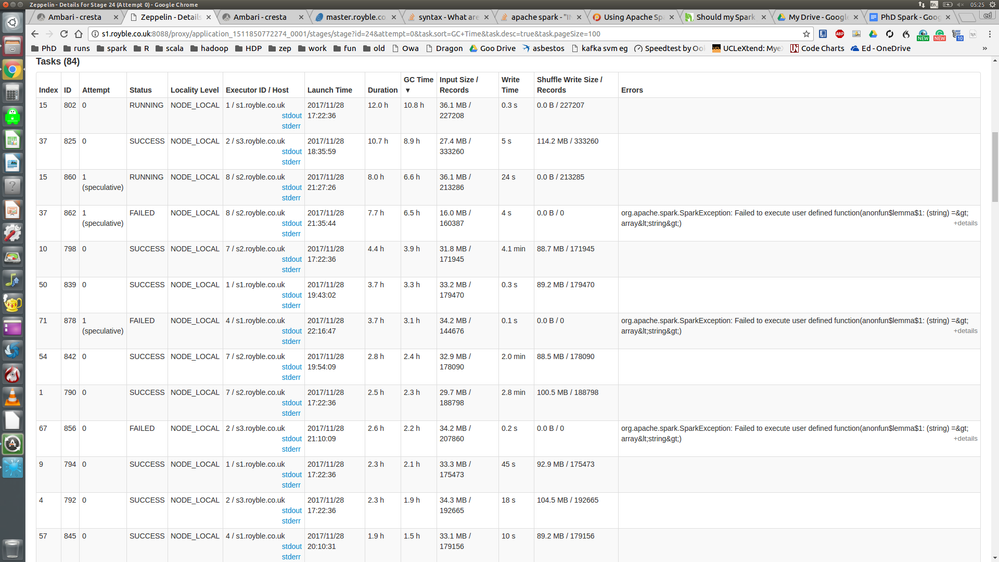The height and width of the screenshot is (562, 999).
Task: Switch to the Using Apache Spark tab
Action: point(631,17)
